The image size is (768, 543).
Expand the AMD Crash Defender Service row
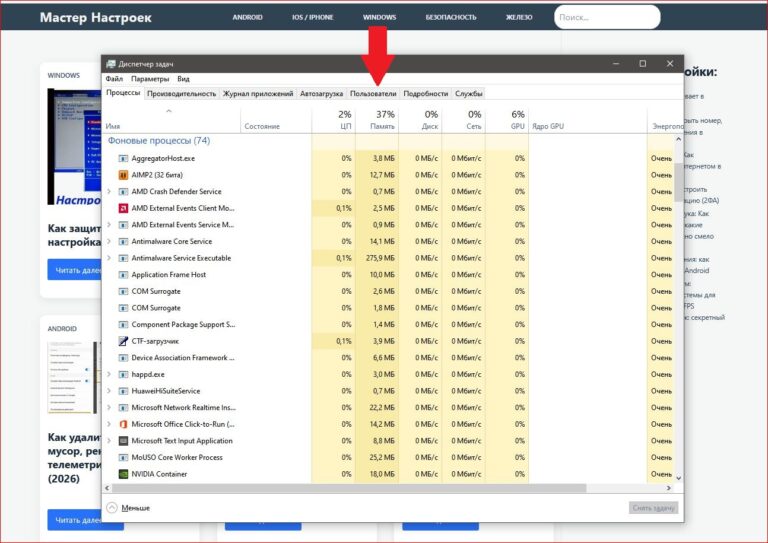109,191
